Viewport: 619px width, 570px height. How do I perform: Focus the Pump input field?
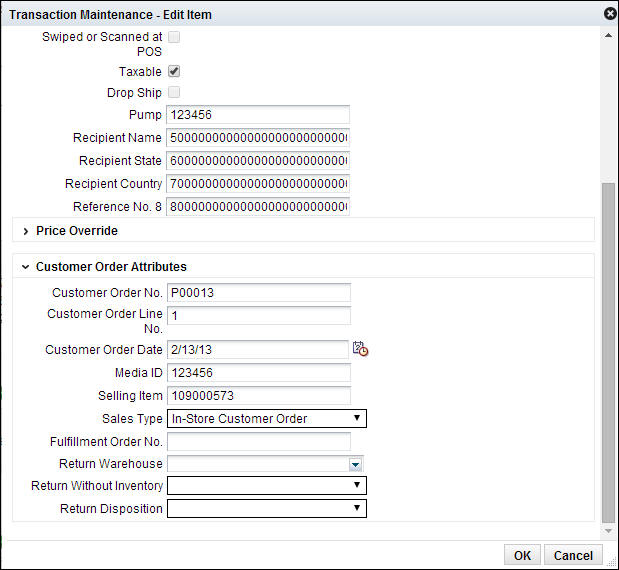[x=258, y=115]
